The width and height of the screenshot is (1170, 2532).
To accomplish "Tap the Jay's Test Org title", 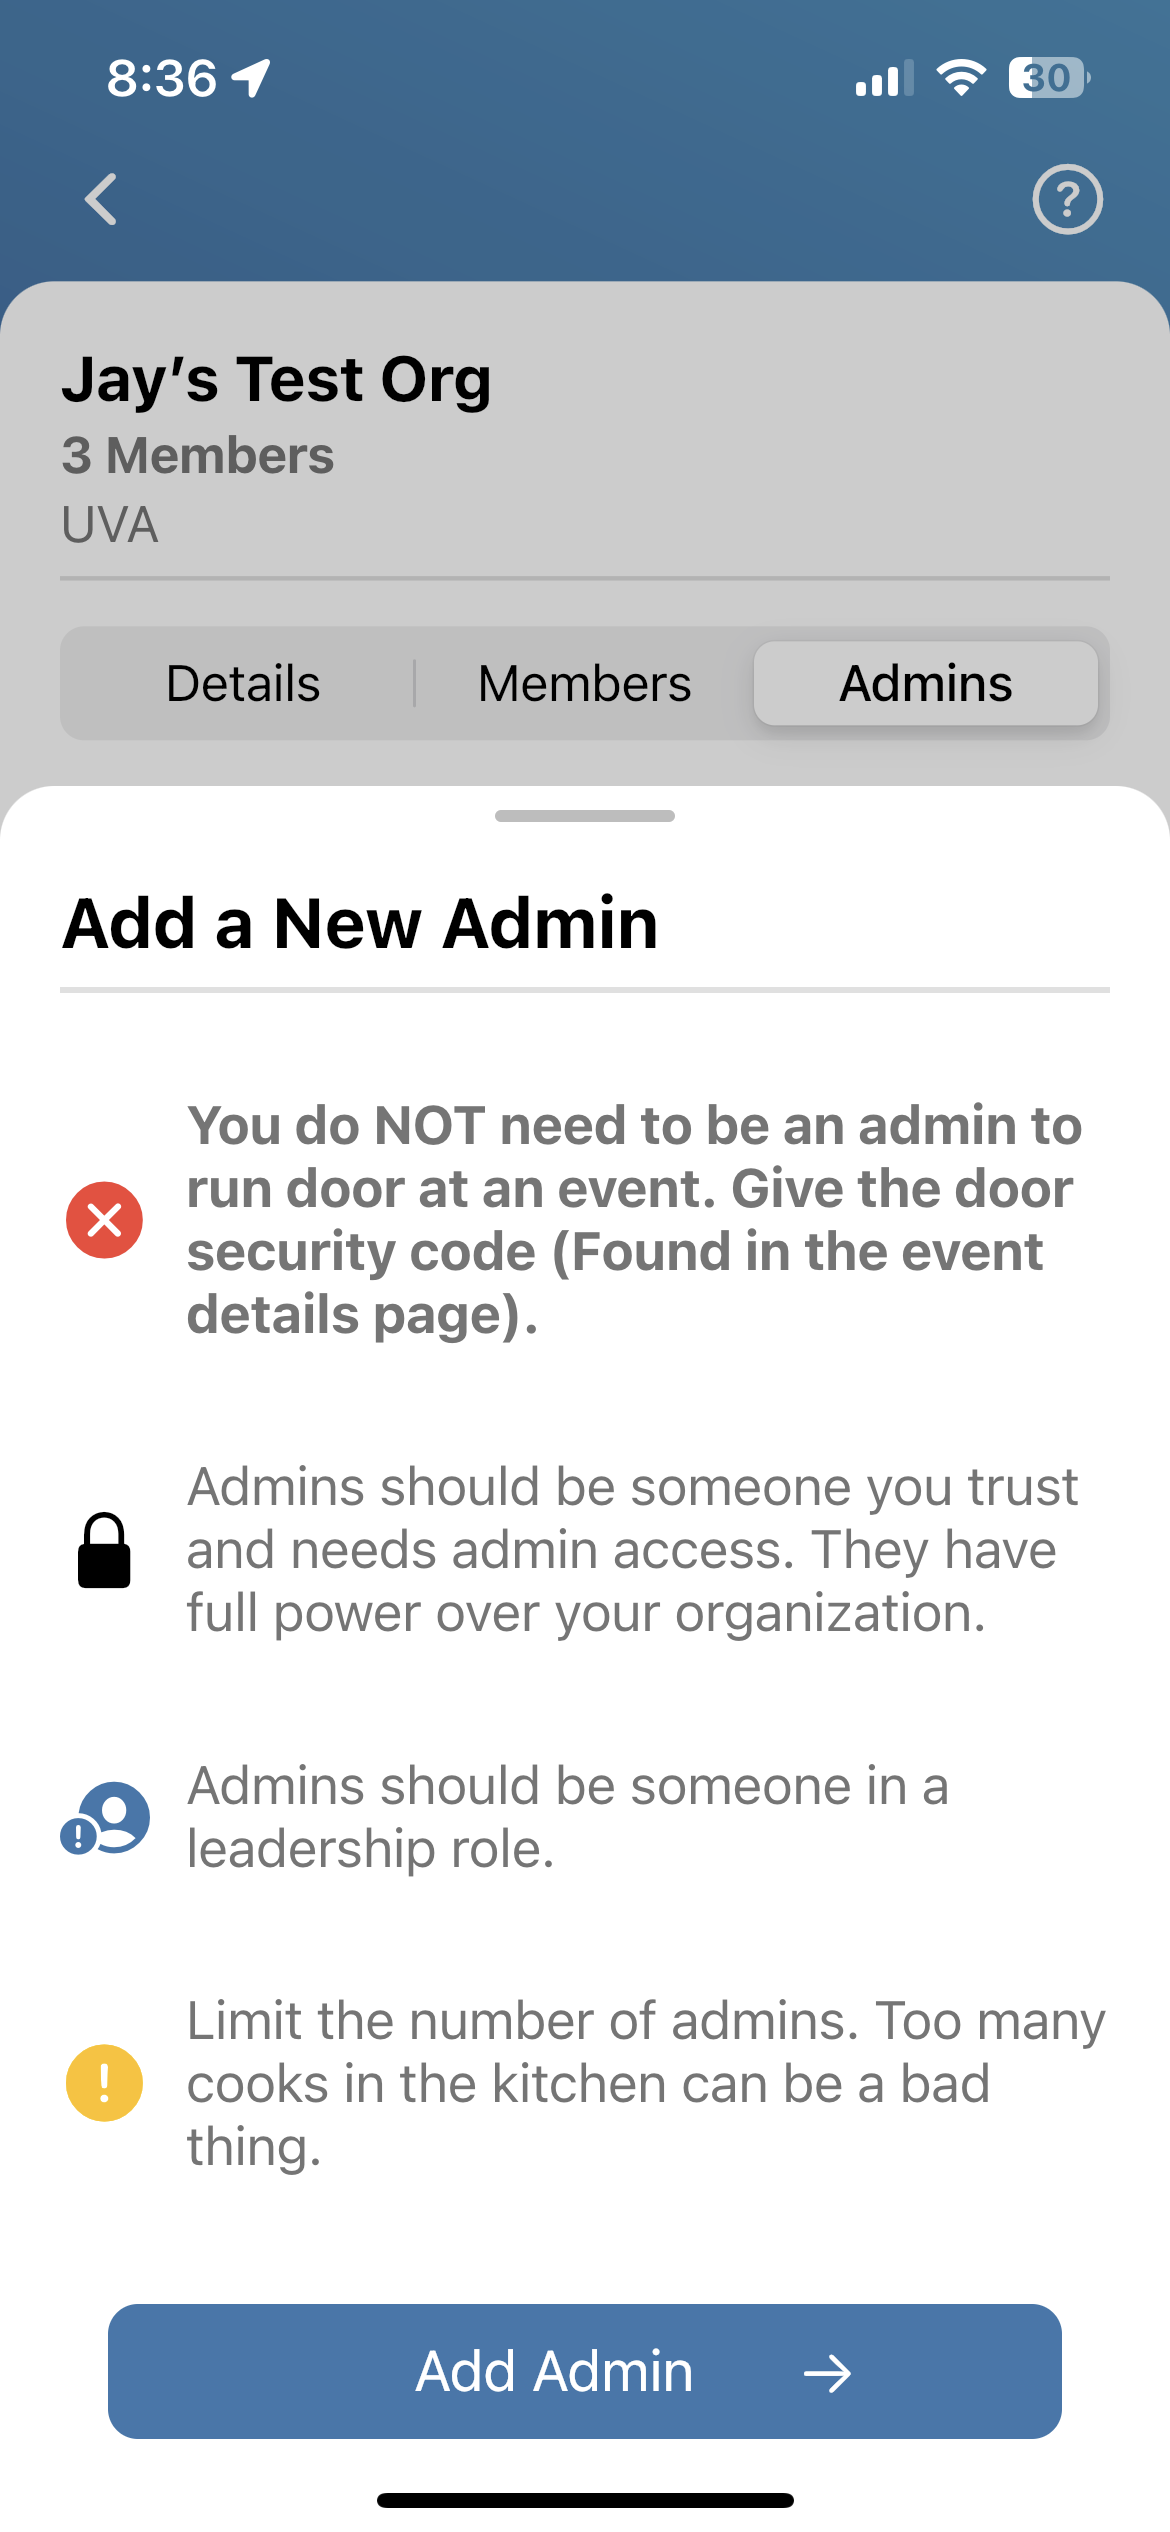I will [x=276, y=380].
